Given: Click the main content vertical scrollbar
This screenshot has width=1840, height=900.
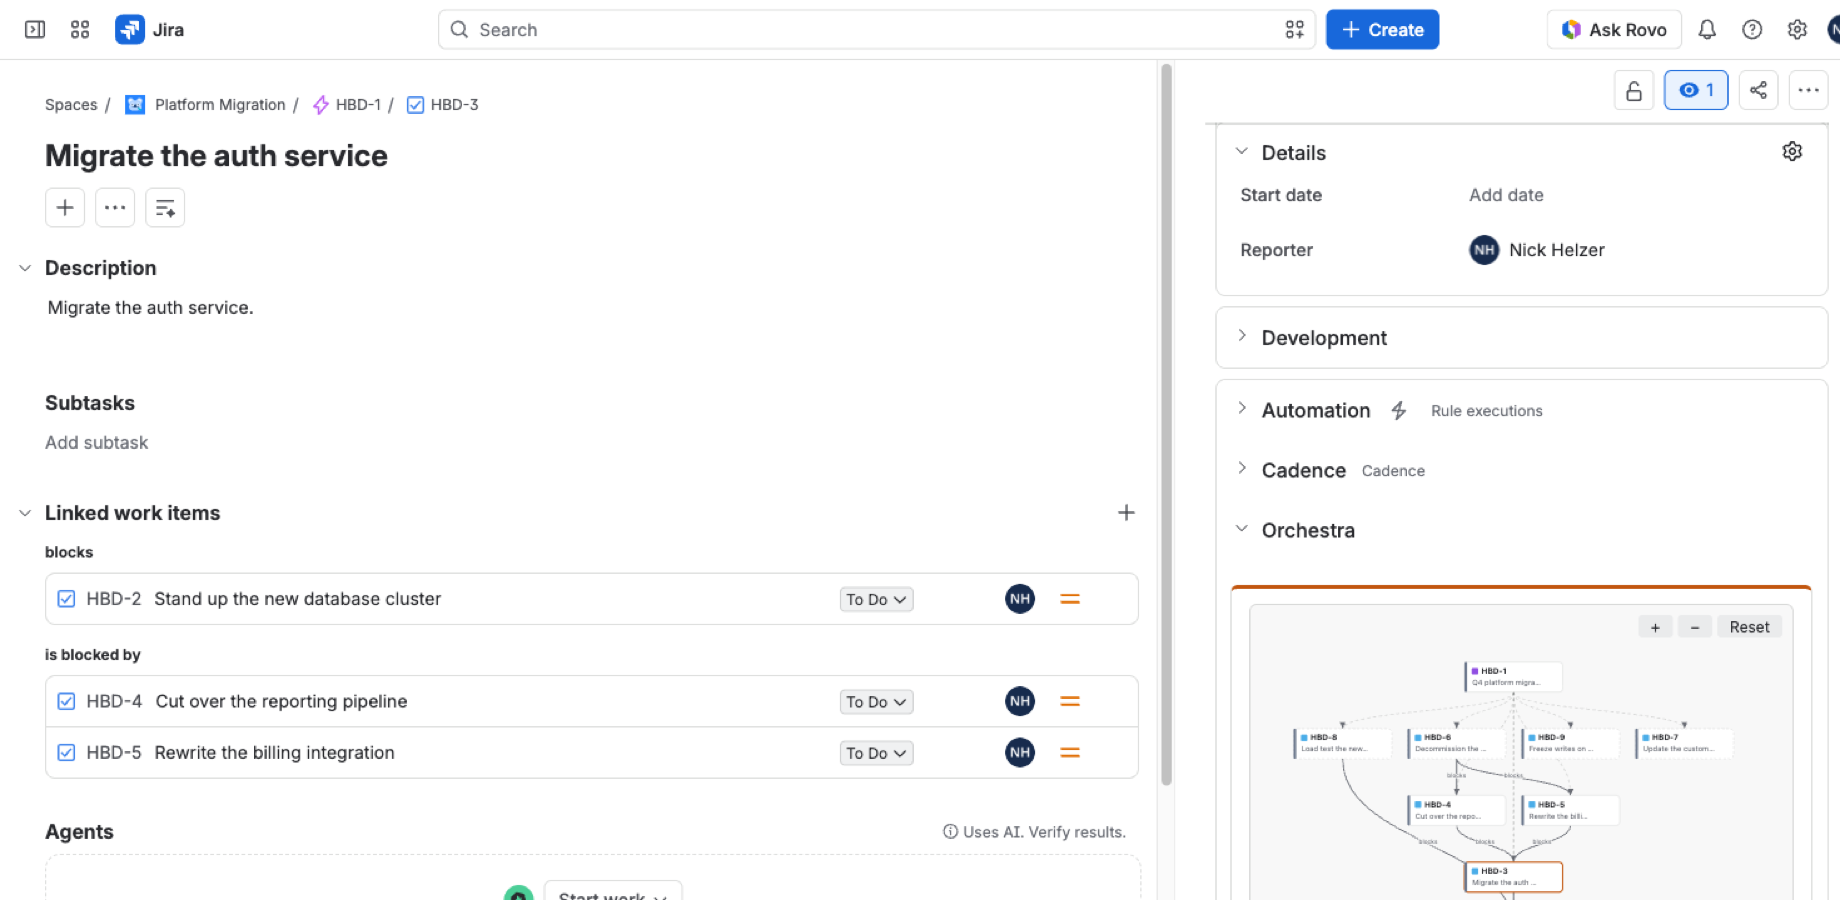Looking at the screenshot, I should [x=1166, y=425].
